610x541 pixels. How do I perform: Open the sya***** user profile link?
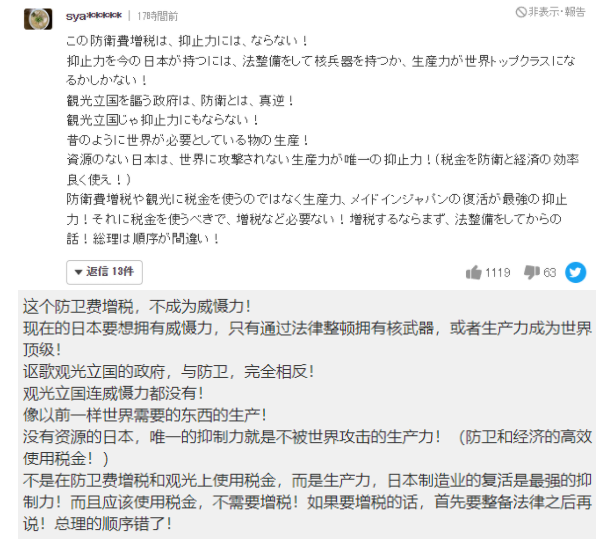94,16
